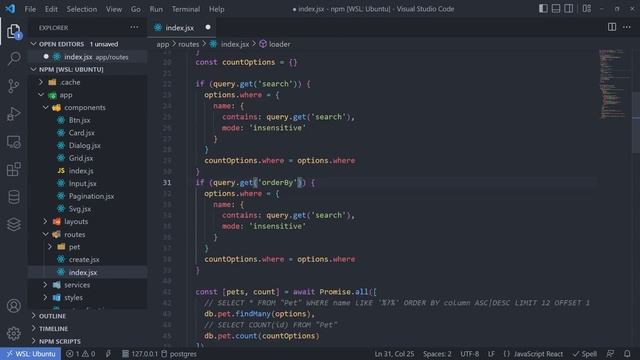Expand the pet folder
This screenshot has height=360, width=640.
[x=88, y=247]
